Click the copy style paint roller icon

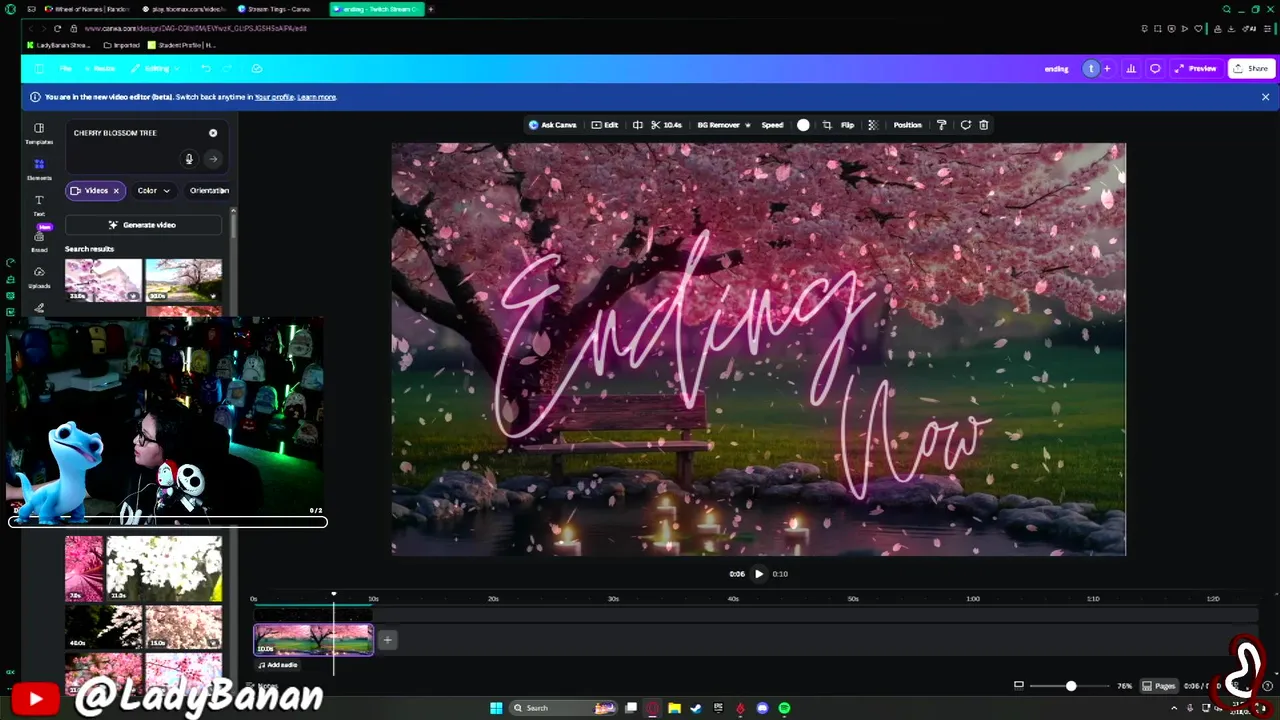pos(941,125)
